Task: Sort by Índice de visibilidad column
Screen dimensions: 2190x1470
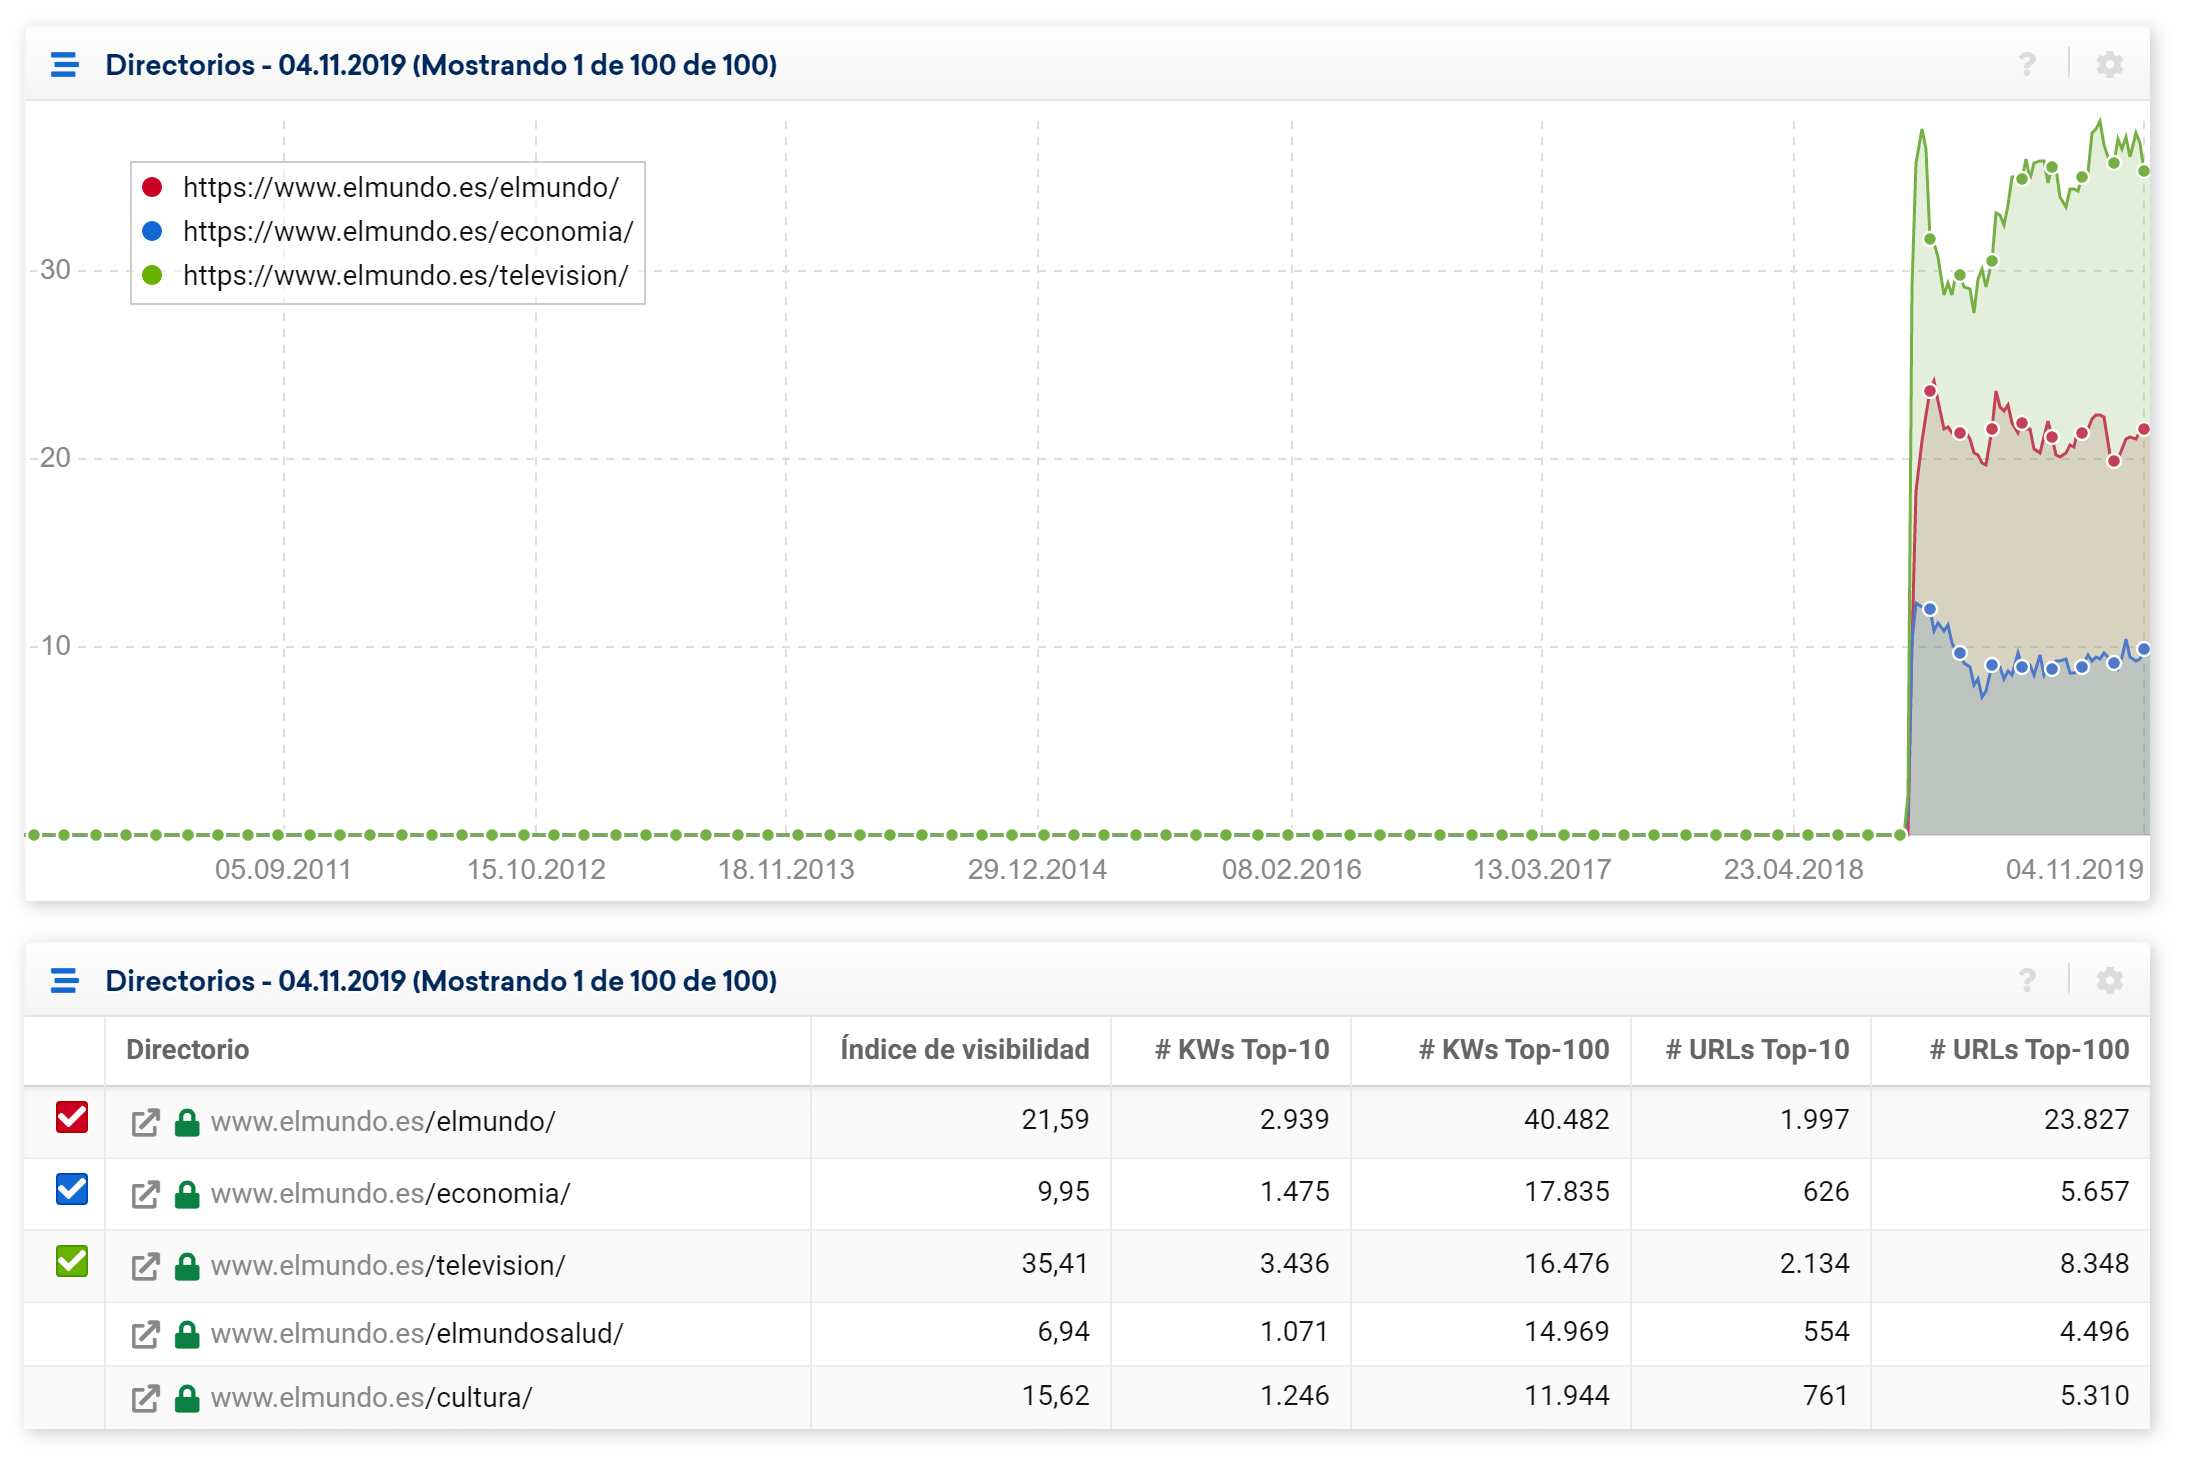Action: (x=965, y=1049)
